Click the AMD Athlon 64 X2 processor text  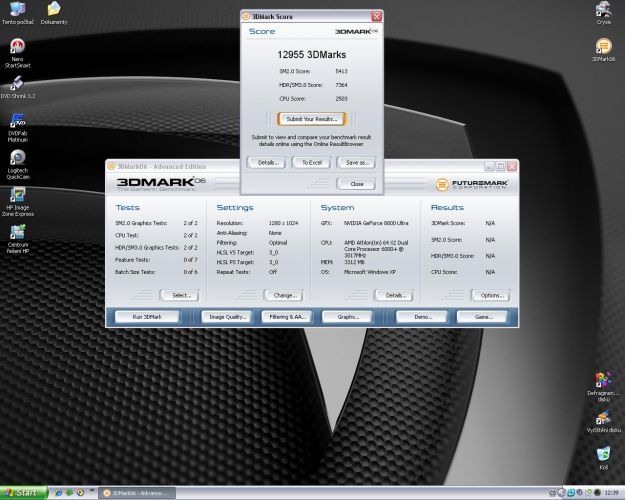tap(376, 249)
